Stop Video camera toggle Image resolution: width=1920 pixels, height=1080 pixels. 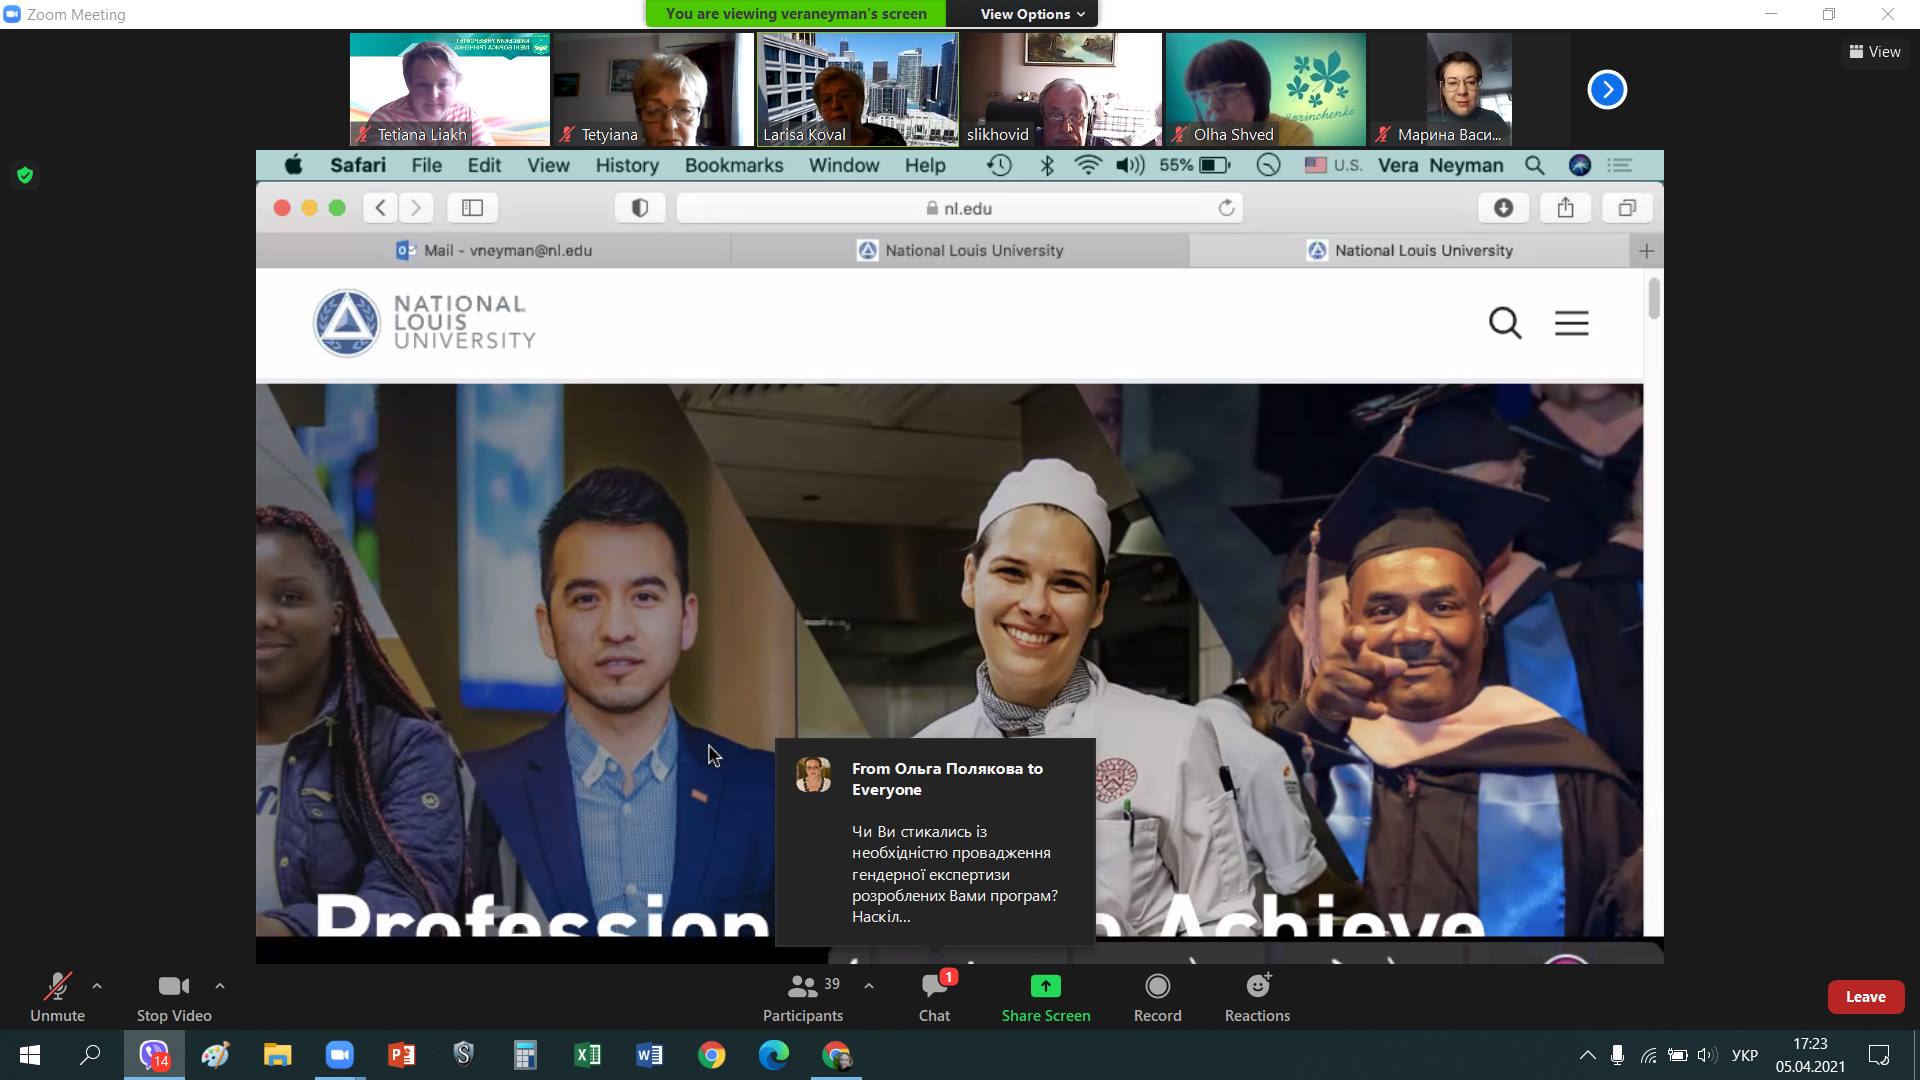pyautogui.click(x=173, y=987)
